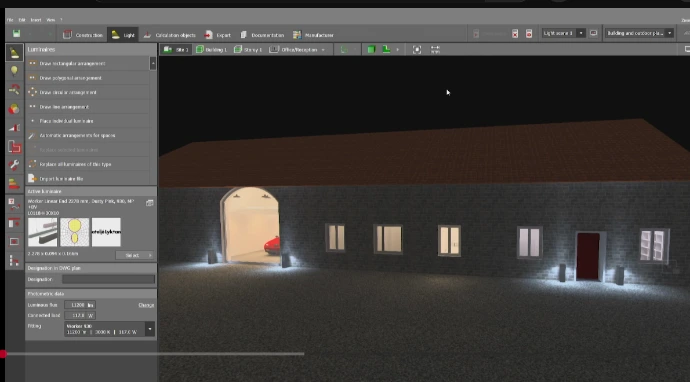Click the light scene monitor icon
690x382 pixels.
[x=593, y=33]
